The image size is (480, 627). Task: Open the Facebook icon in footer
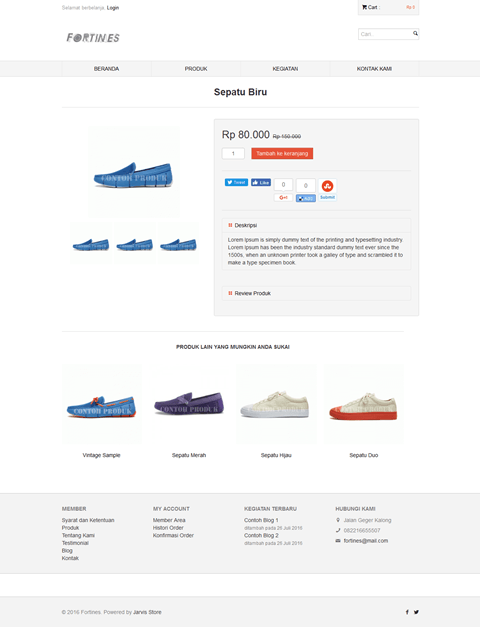407,612
